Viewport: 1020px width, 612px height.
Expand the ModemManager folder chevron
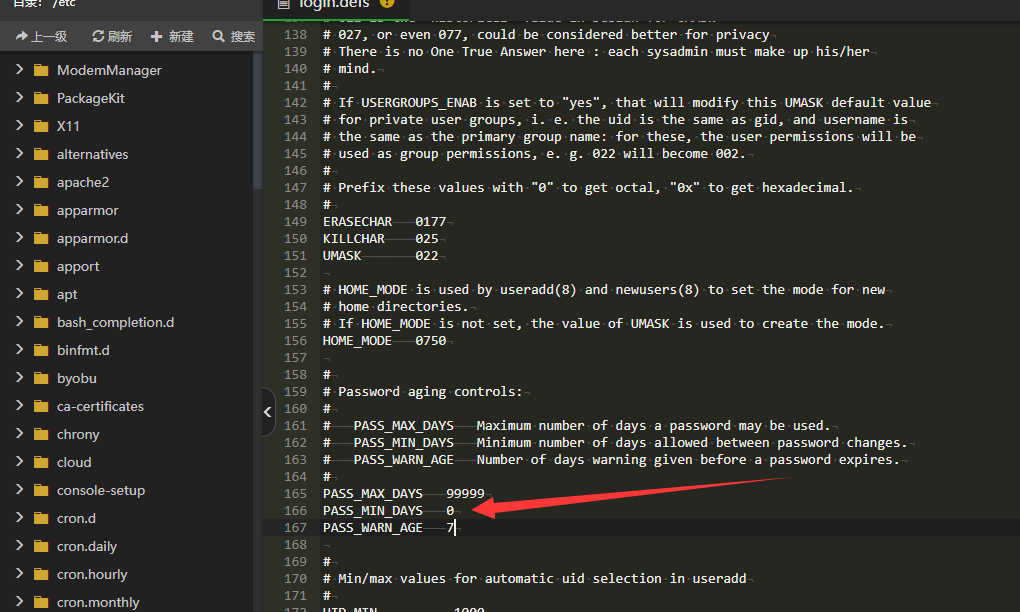click(19, 70)
